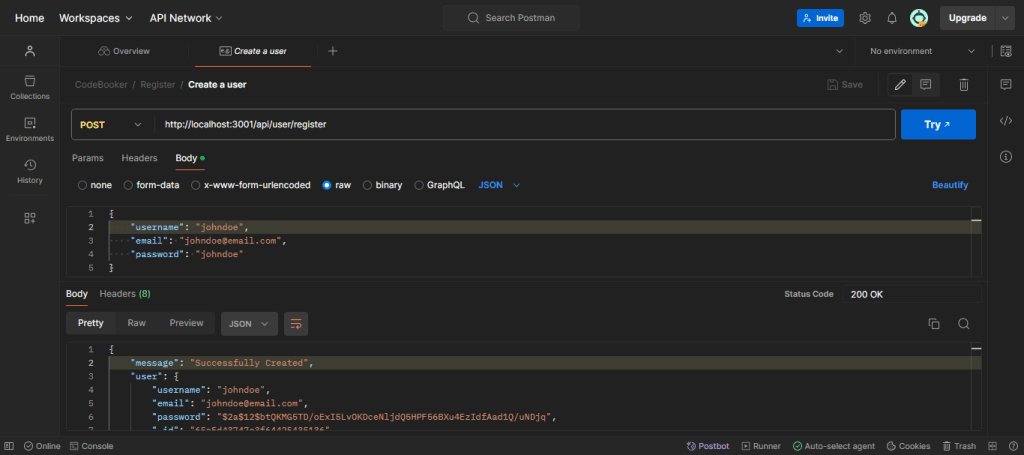
Task: Open the POST method dropdown
Action: [111, 125]
